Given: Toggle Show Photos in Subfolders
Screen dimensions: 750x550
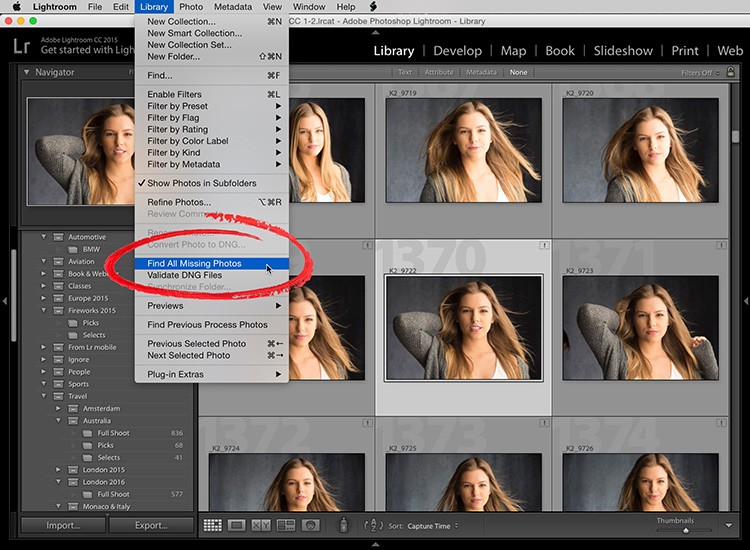Looking at the screenshot, I should pyautogui.click(x=211, y=183).
